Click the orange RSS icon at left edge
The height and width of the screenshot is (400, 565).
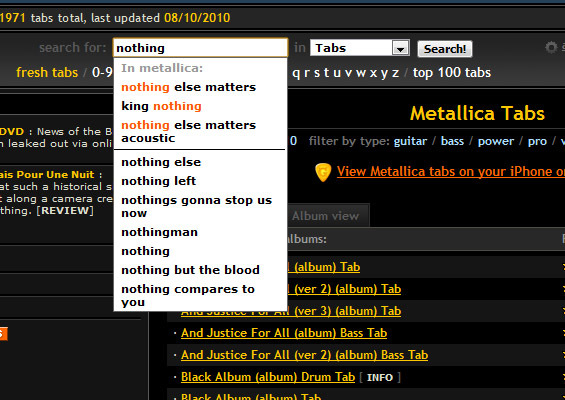[x=3, y=334]
